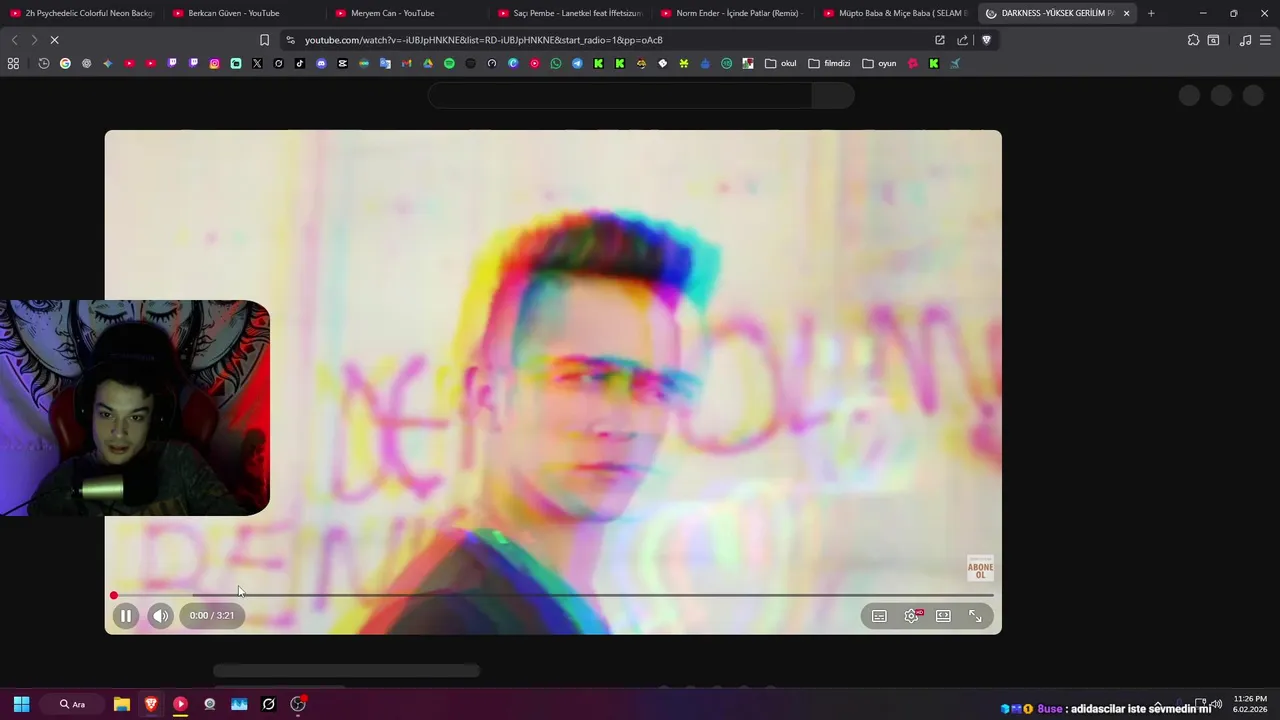Go back to the previous page
The image size is (1280, 720).
coord(14,40)
